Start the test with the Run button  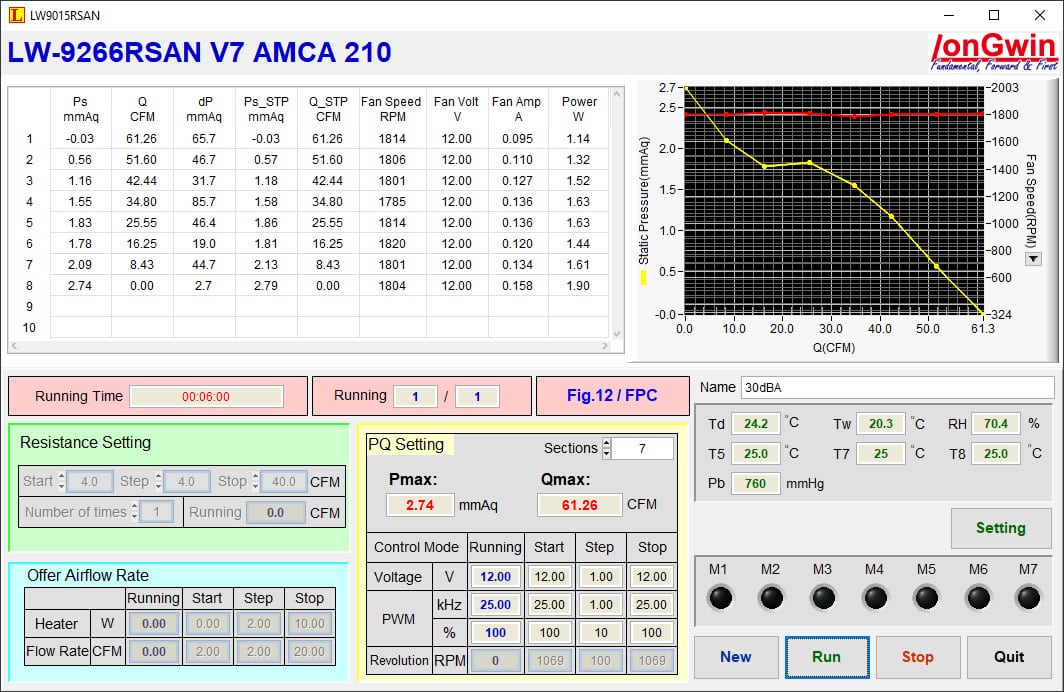pos(826,657)
